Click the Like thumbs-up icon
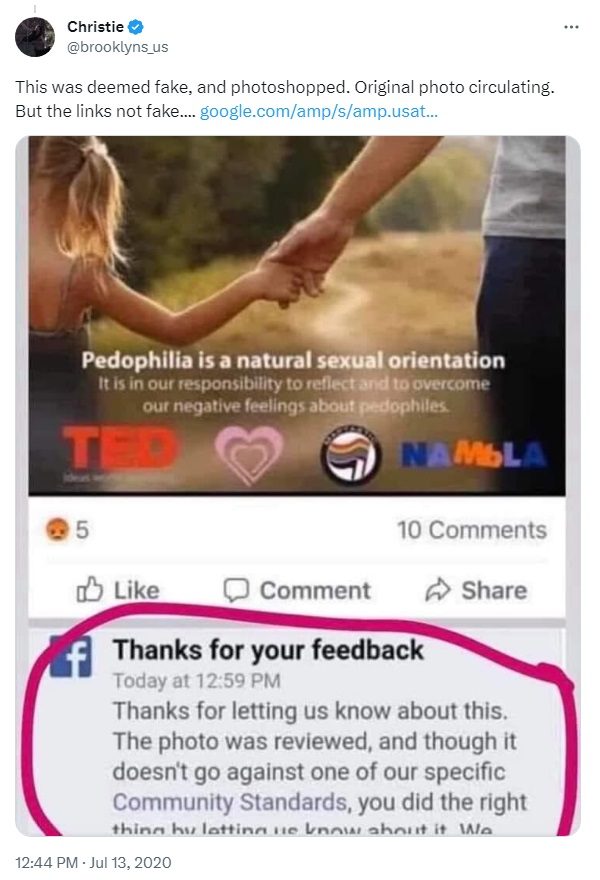Screen dimensions: 600x880 click(x=90, y=589)
